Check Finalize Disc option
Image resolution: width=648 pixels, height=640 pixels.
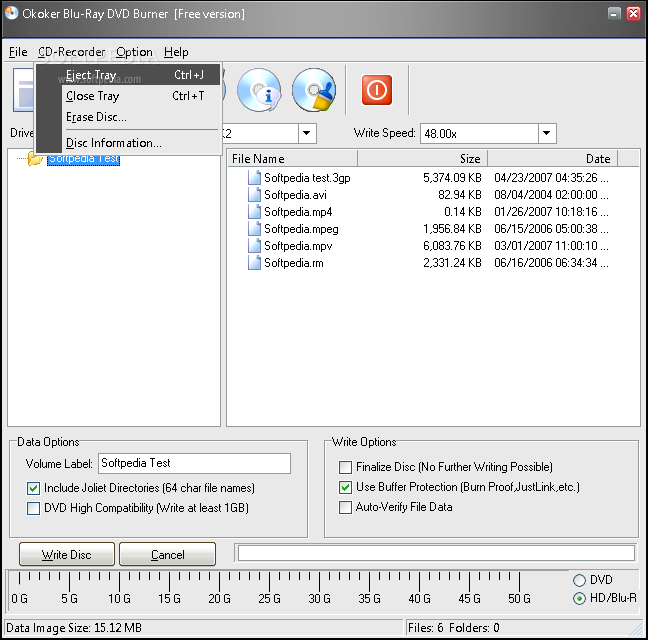[x=345, y=467]
